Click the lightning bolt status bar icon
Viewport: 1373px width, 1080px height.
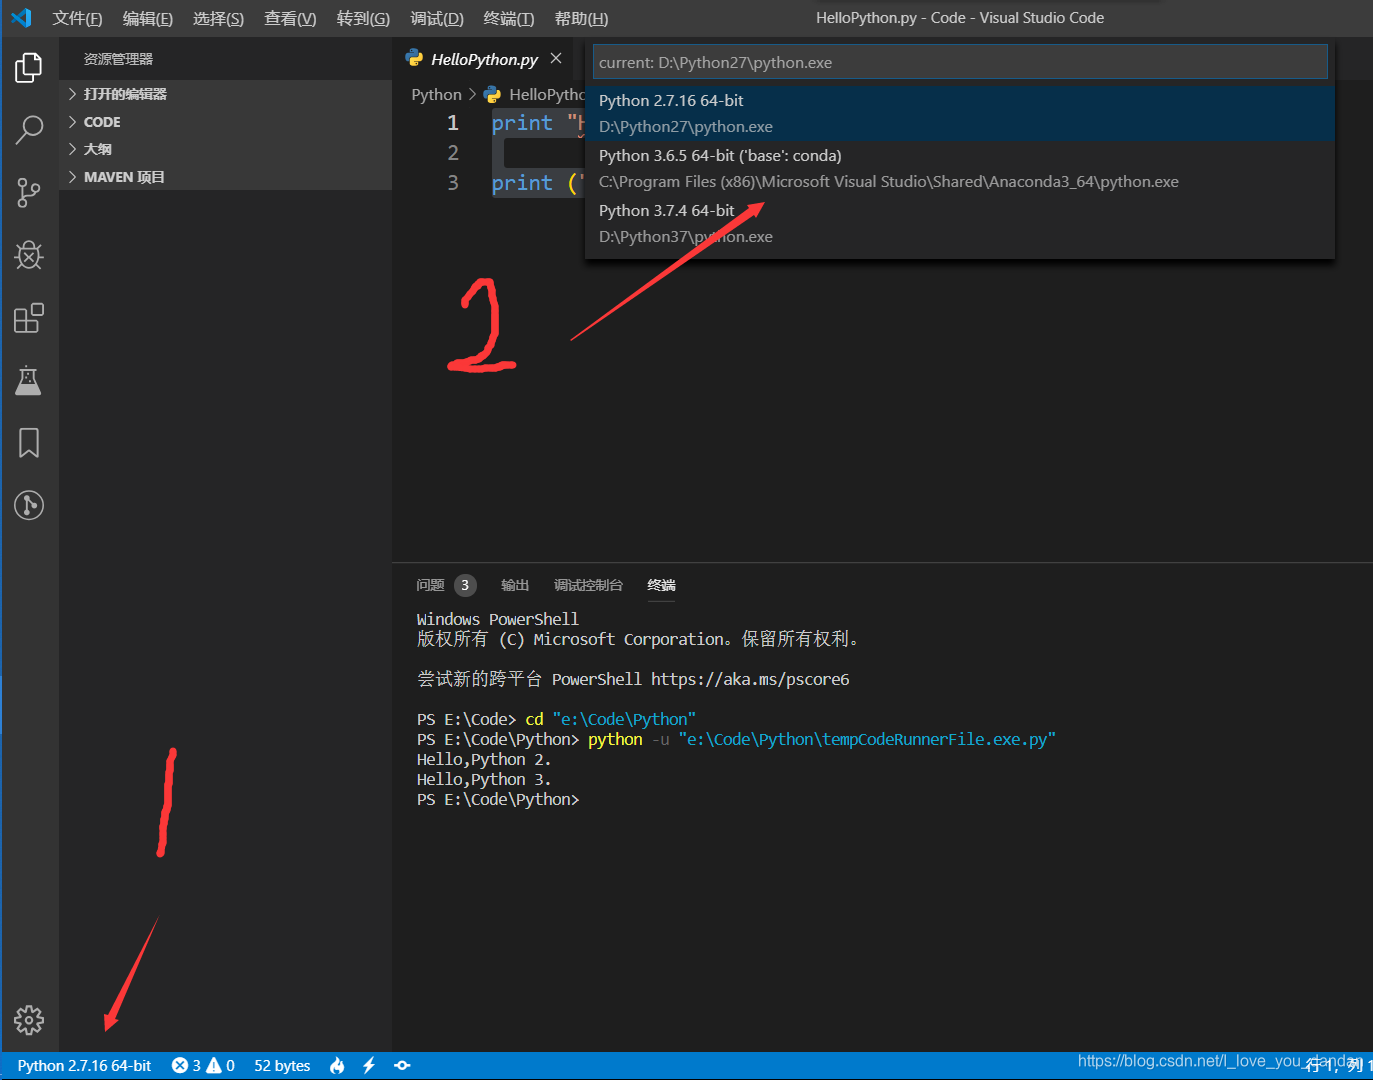369,1066
